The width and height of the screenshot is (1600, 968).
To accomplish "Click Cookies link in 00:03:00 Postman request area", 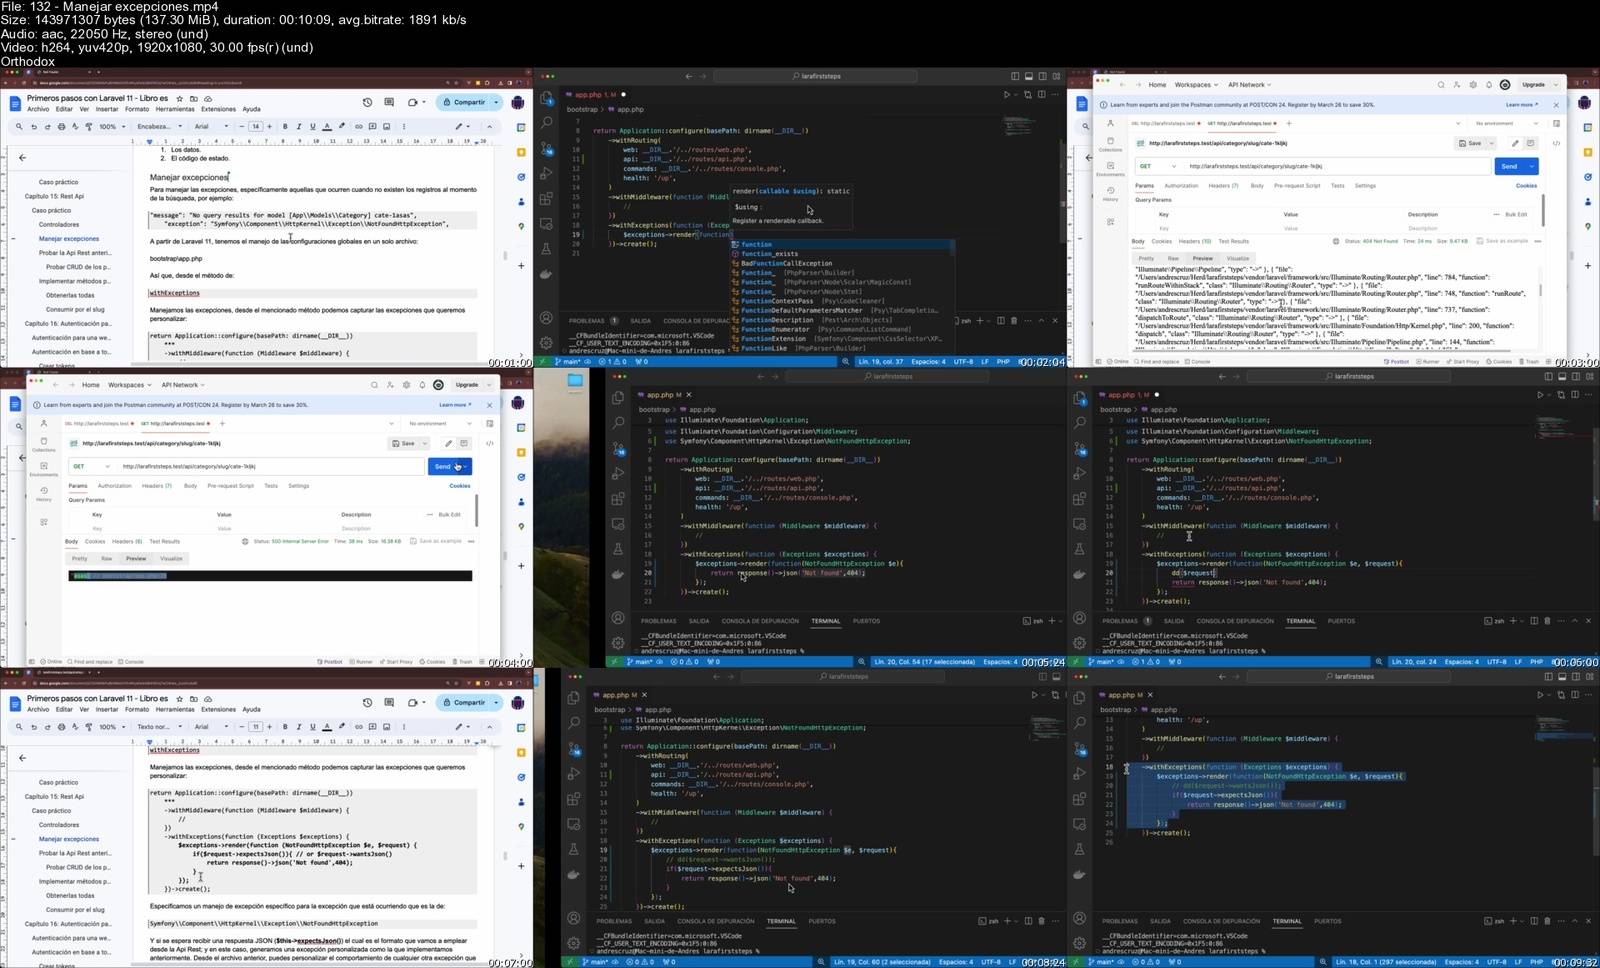I will [1526, 185].
